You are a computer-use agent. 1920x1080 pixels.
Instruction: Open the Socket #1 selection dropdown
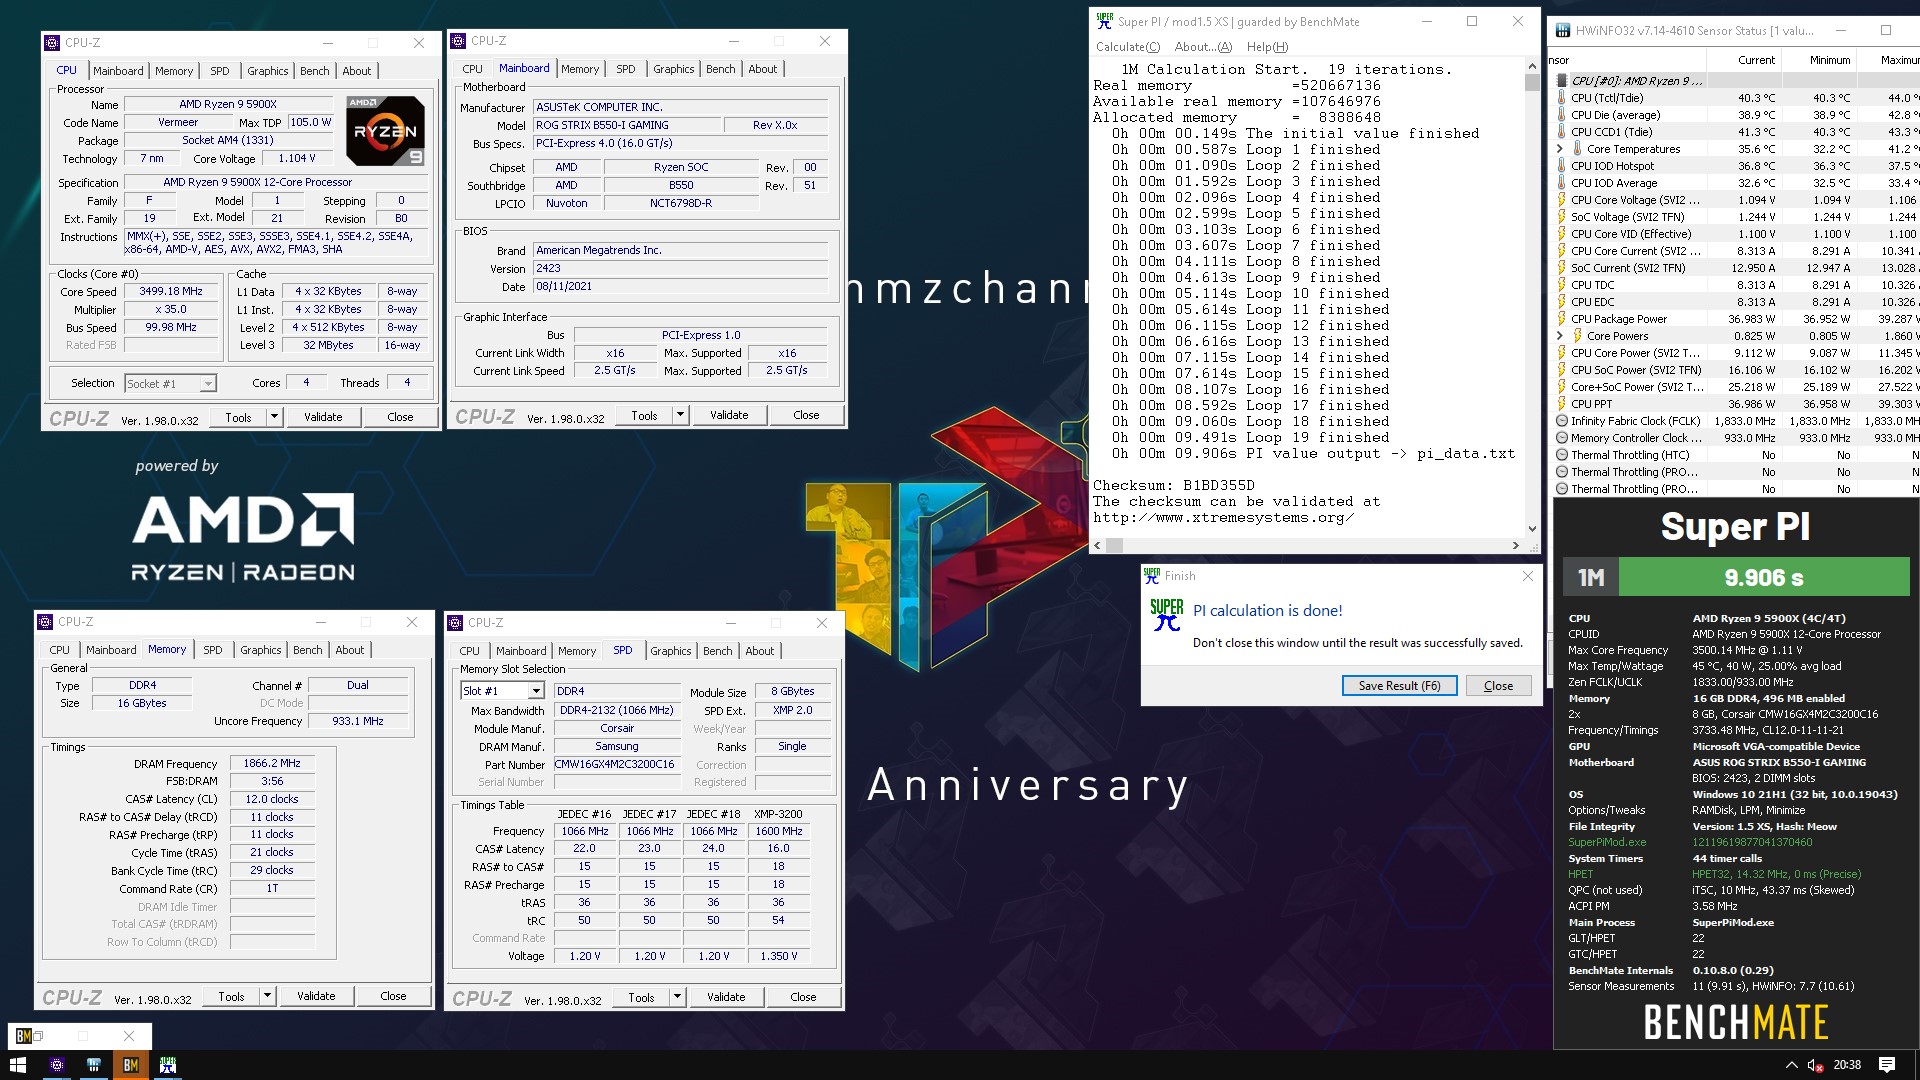pos(208,384)
